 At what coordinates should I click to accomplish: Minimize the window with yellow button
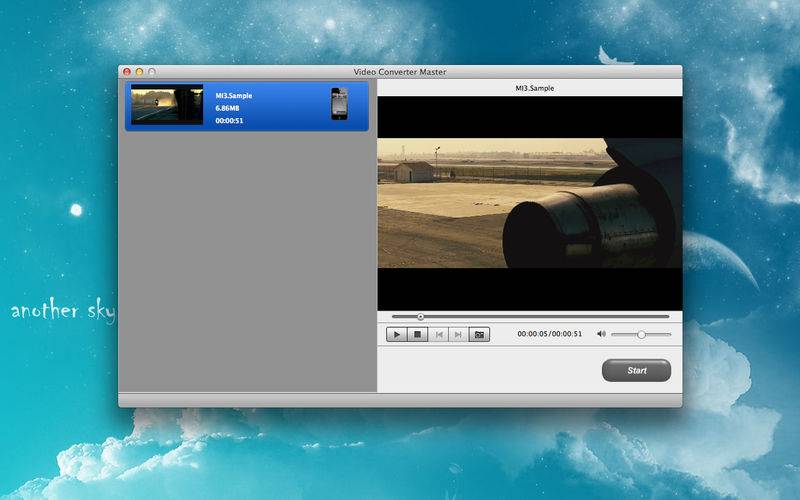pos(139,72)
